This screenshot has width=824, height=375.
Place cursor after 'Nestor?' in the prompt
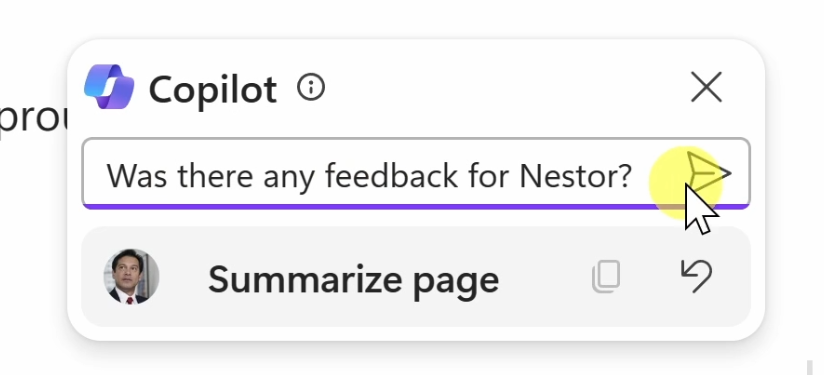coord(634,175)
